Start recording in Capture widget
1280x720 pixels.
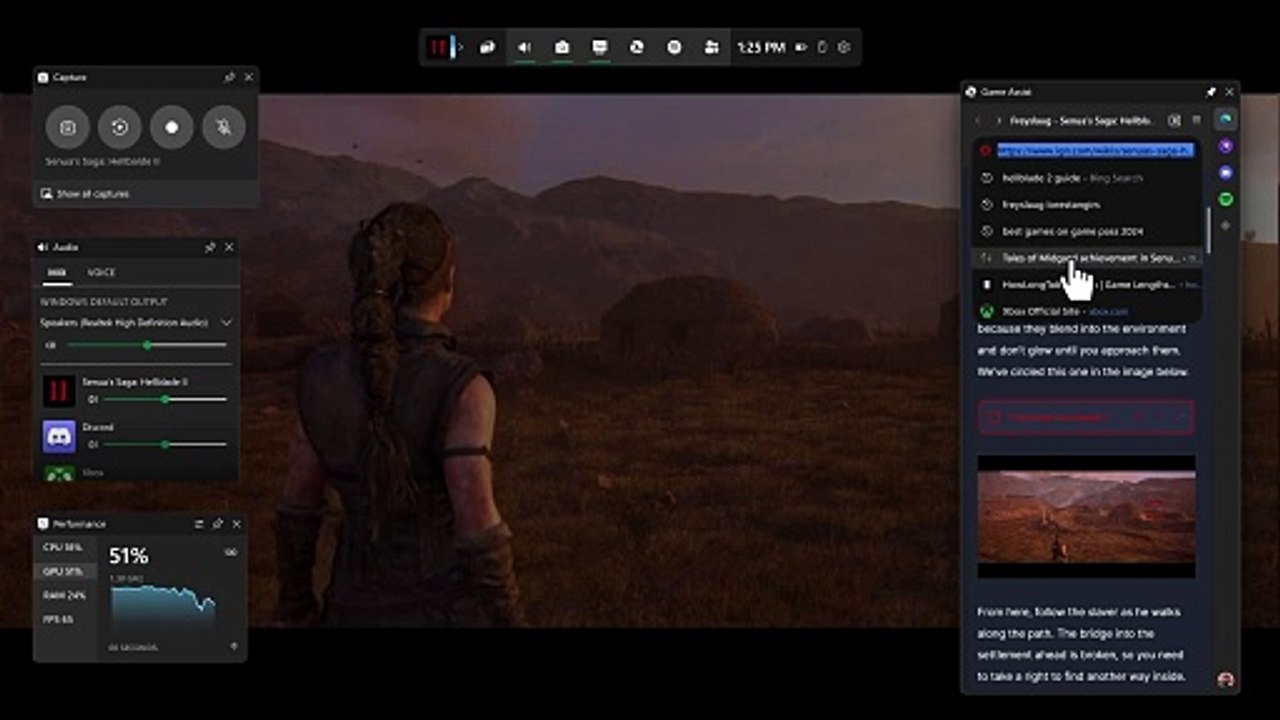pyautogui.click(x=171, y=128)
